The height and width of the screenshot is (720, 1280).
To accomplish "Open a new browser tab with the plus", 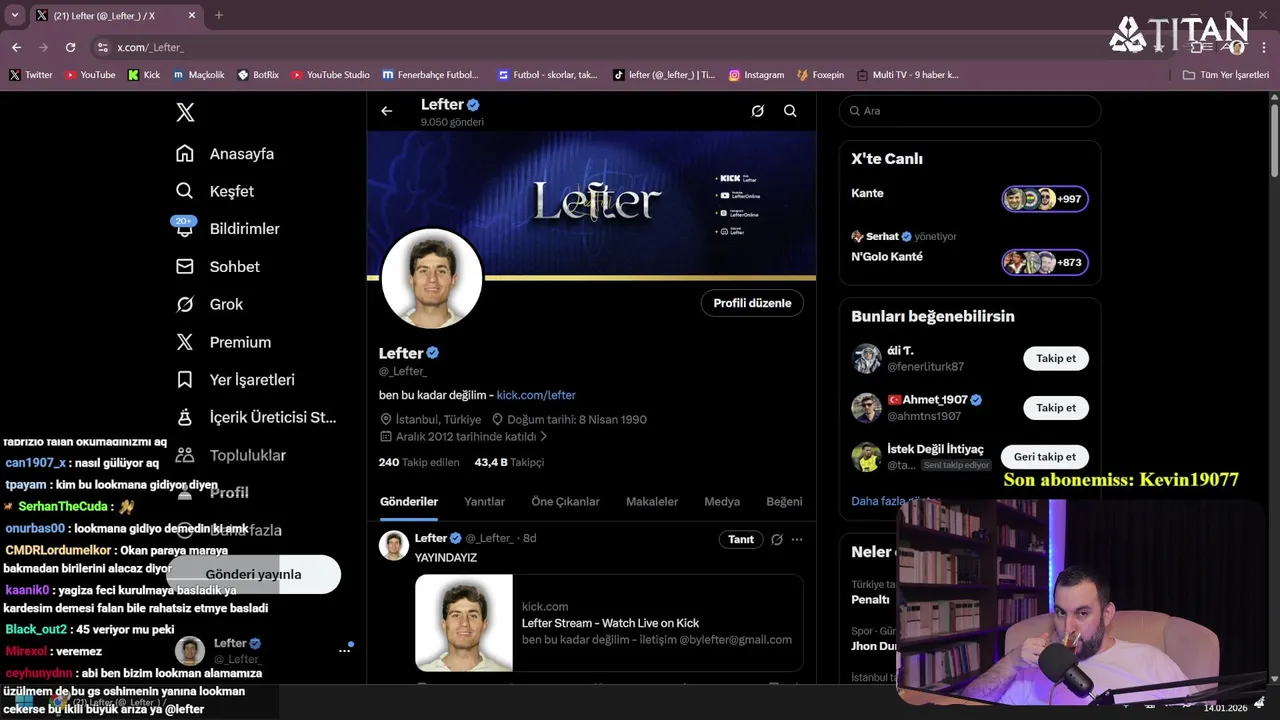I will 219,15.
